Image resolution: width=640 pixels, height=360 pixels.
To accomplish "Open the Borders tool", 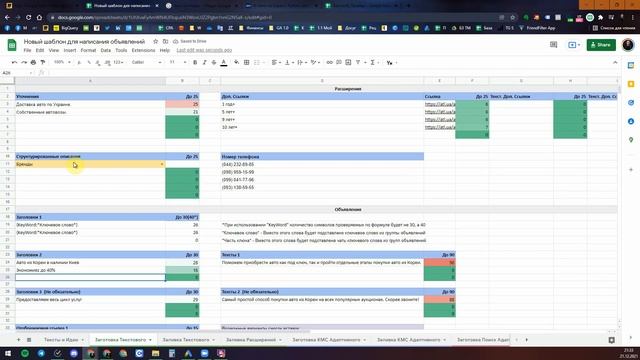I will tap(247, 62).
